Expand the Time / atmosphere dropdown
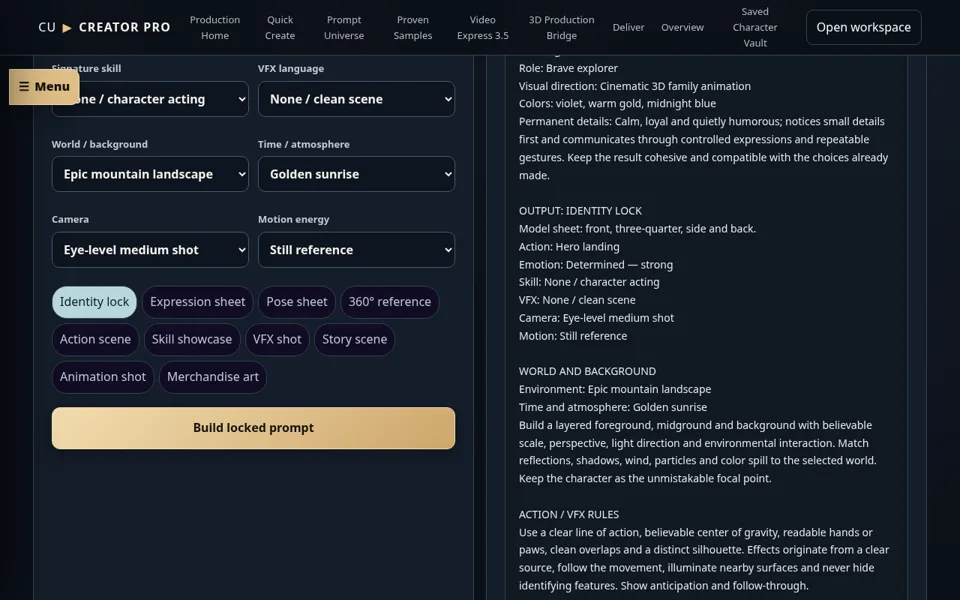Screen dimensions: 960x600 (x=356, y=174)
